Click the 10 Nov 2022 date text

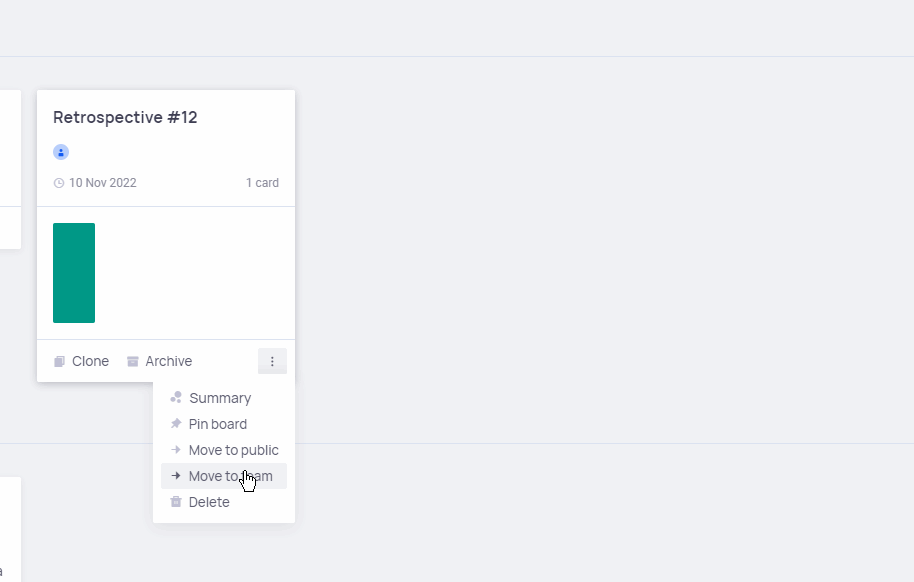[x=103, y=183]
